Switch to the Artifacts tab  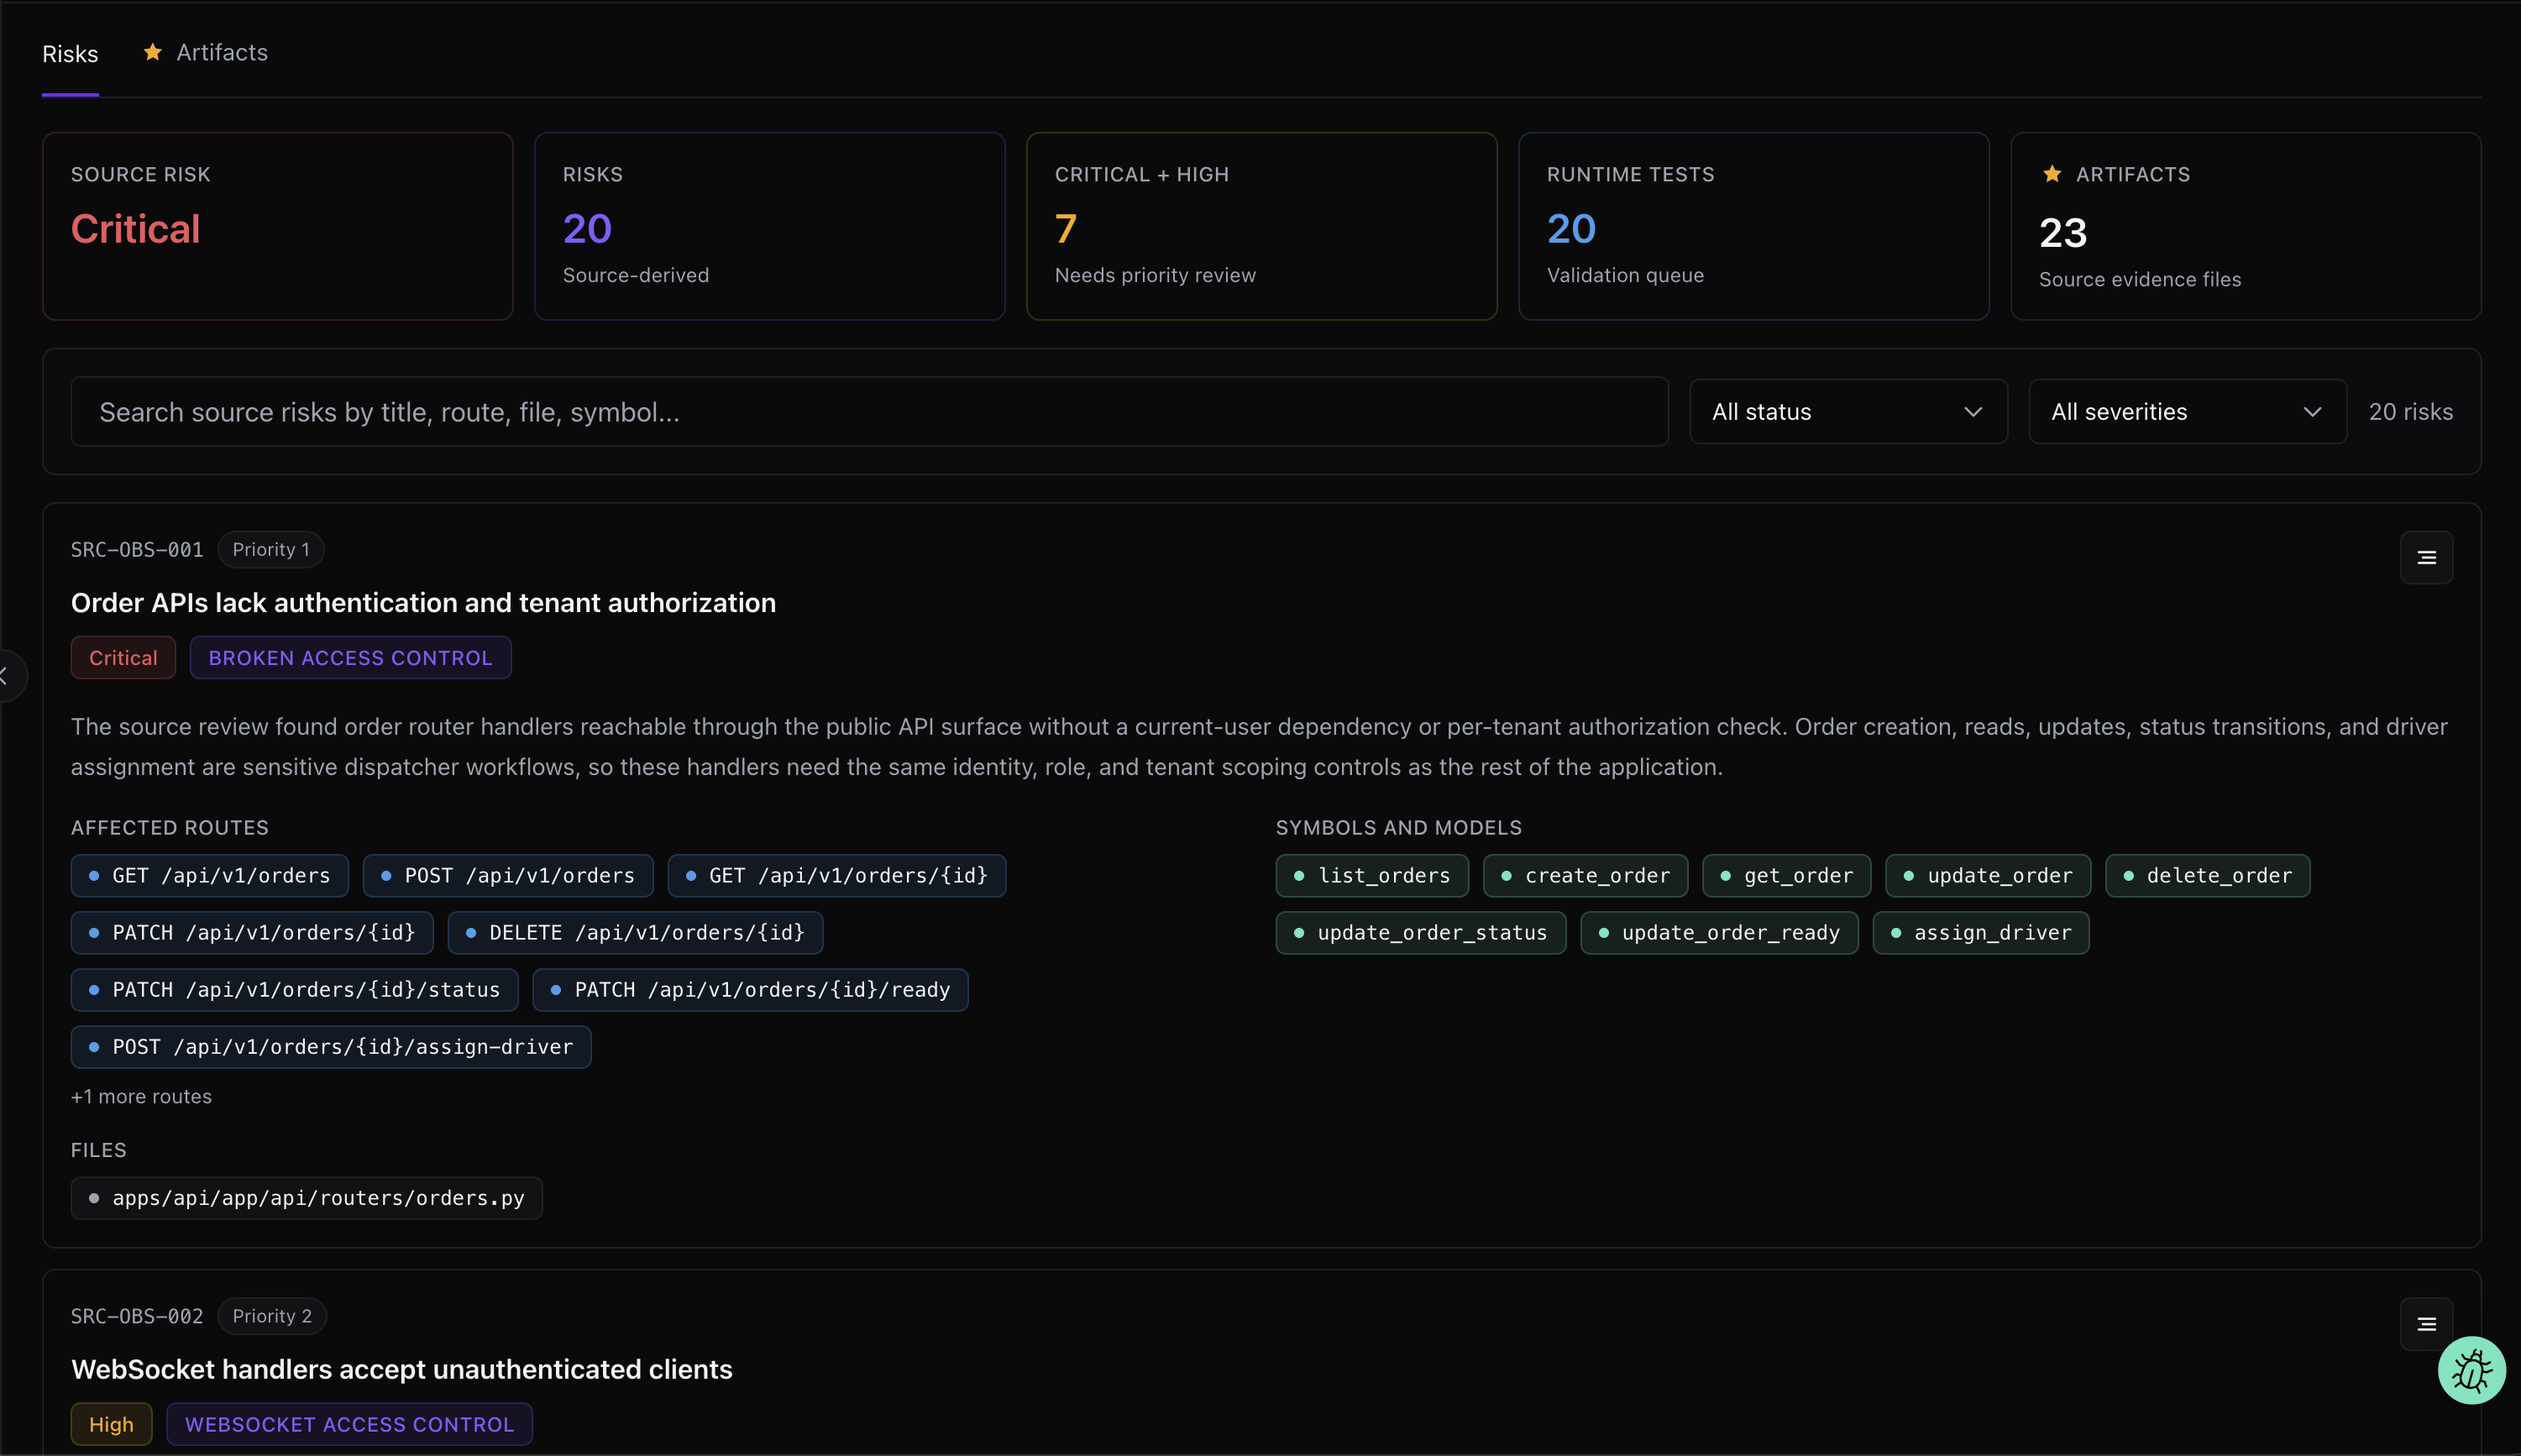(222, 52)
